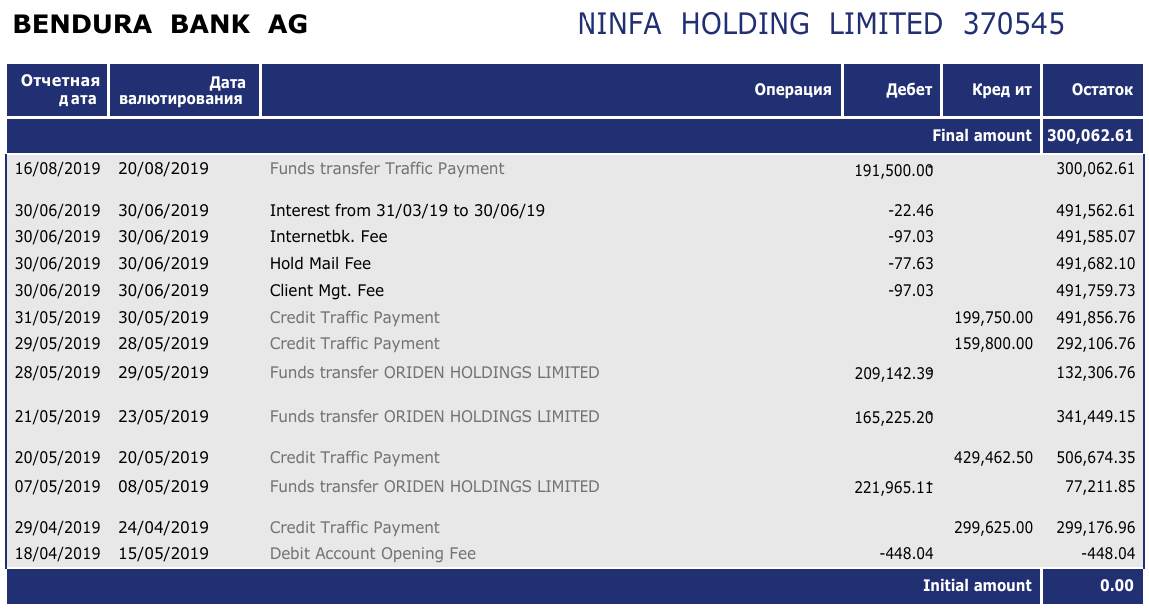Select the Hold Mail Fee row
The width and height of the screenshot is (1149, 610).
(320, 264)
